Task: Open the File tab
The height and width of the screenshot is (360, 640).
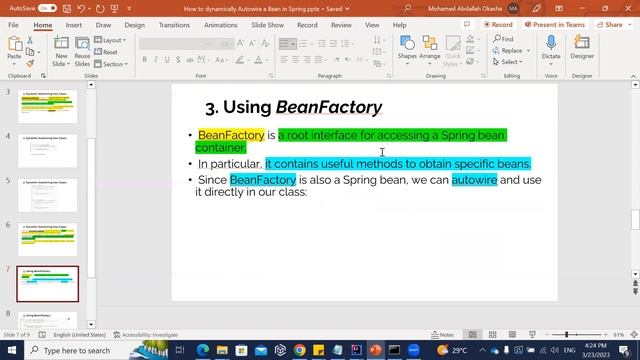Action: pyautogui.click(x=13, y=25)
